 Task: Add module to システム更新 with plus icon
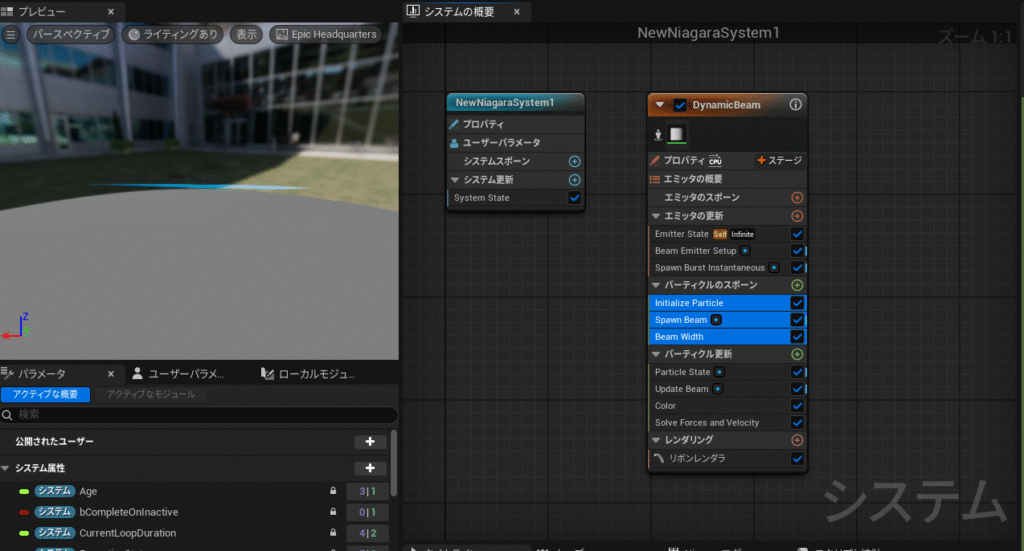[574, 180]
